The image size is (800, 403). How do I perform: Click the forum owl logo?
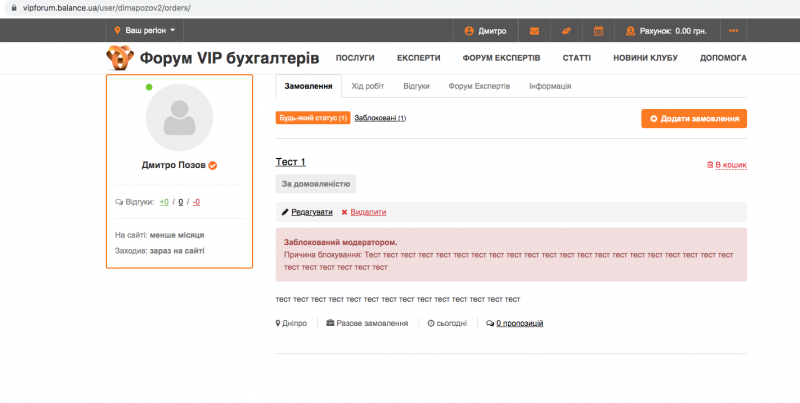[x=120, y=58]
